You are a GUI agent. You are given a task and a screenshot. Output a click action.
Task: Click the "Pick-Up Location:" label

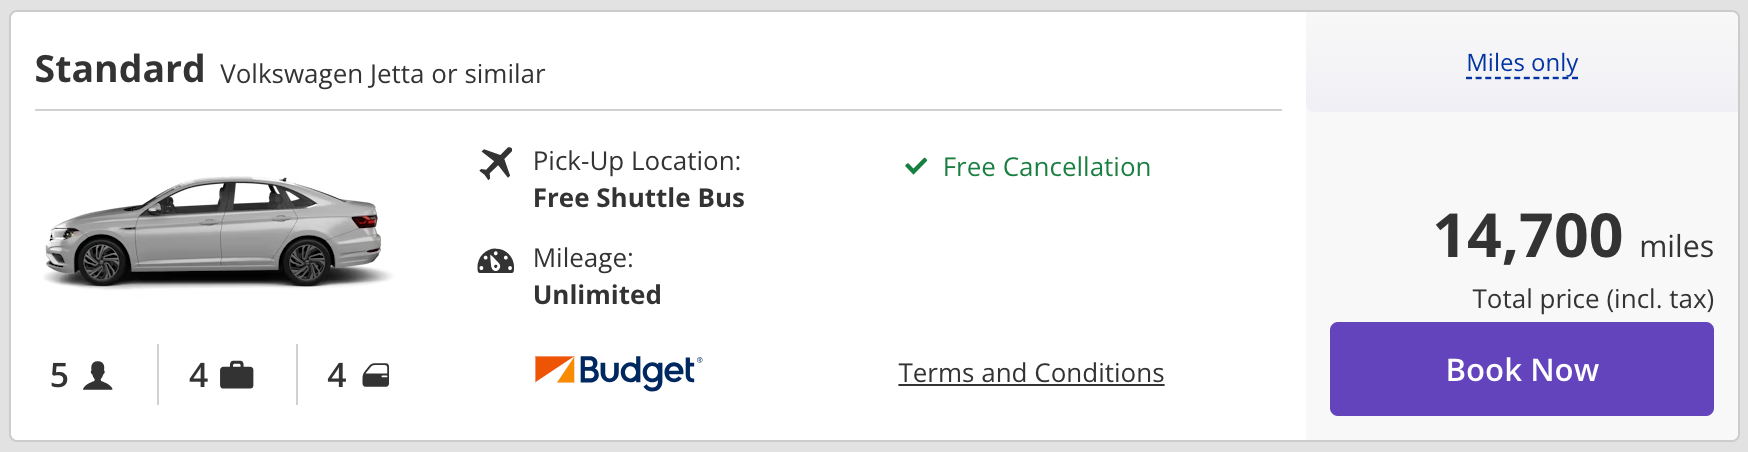(x=637, y=161)
